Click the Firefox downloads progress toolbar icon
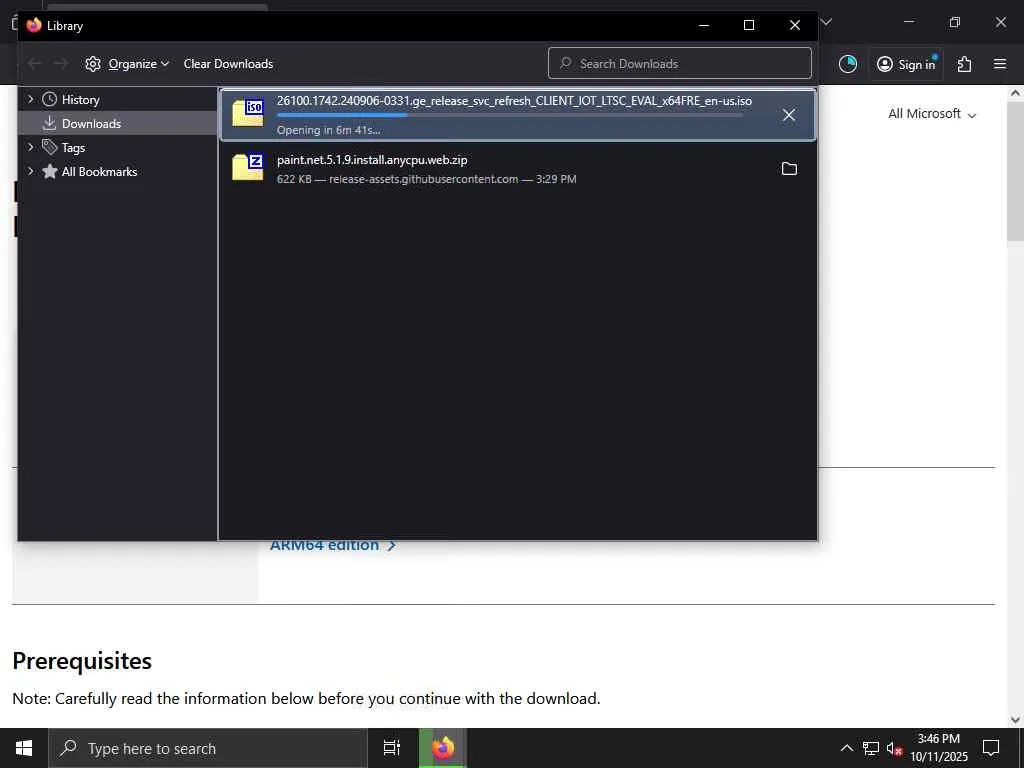The image size is (1024, 768). pos(848,64)
